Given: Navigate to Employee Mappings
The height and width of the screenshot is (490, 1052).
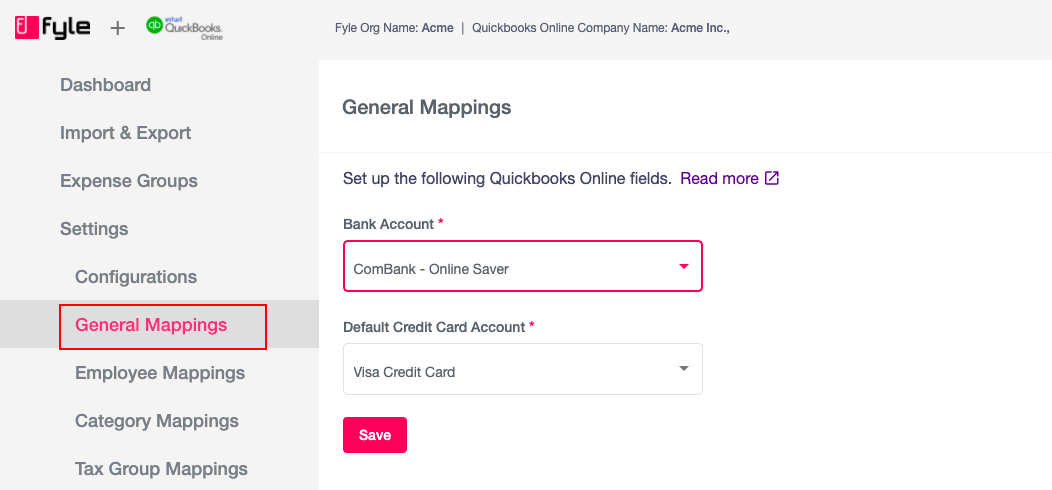Looking at the screenshot, I should [x=160, y=373].
